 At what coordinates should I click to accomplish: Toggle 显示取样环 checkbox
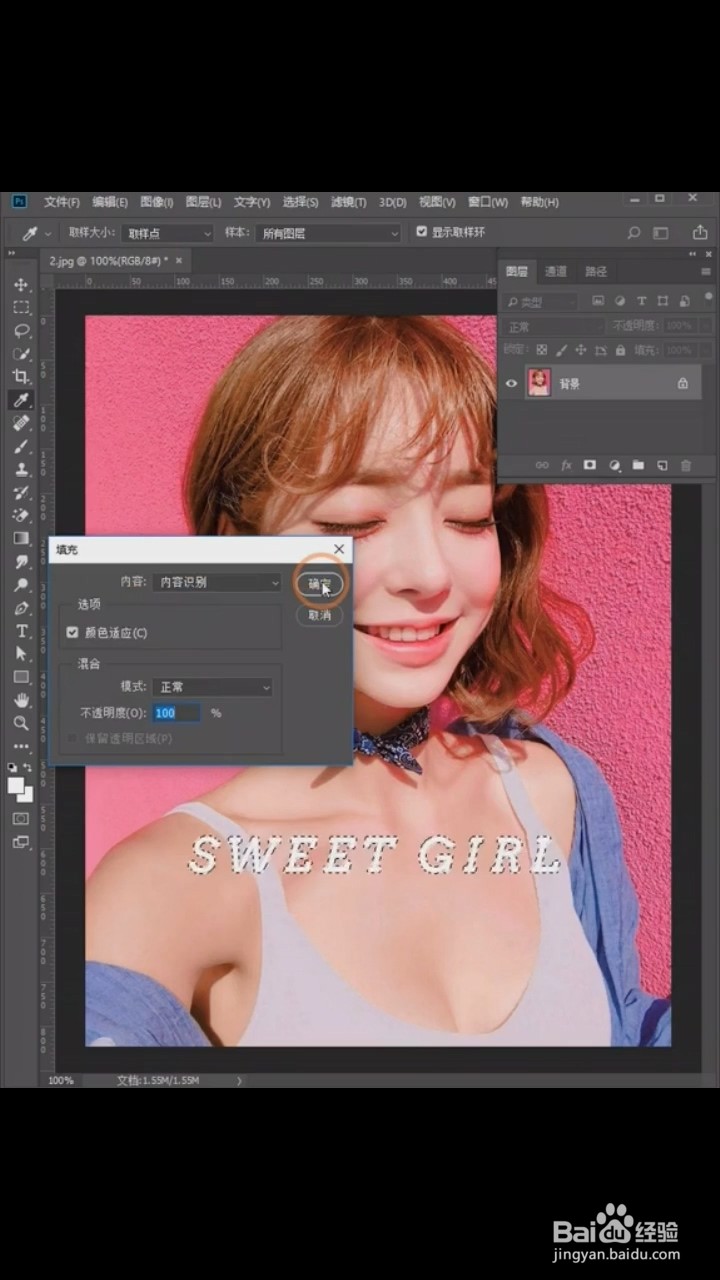tap(422, 232)
